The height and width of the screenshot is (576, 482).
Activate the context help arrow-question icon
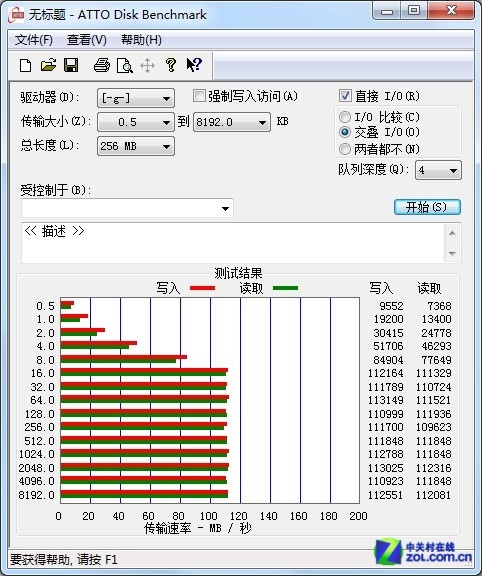coord(194,65)
